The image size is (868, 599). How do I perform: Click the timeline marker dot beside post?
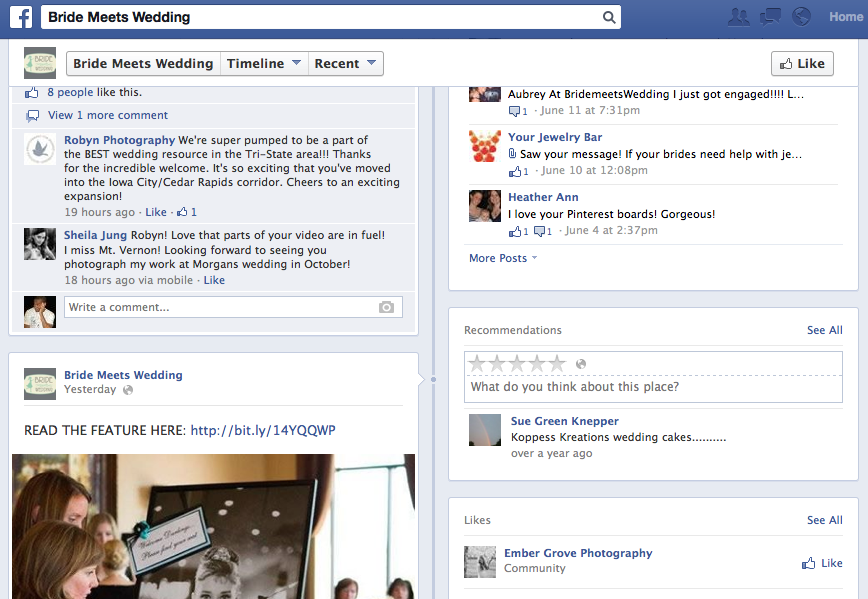[433, 379]
